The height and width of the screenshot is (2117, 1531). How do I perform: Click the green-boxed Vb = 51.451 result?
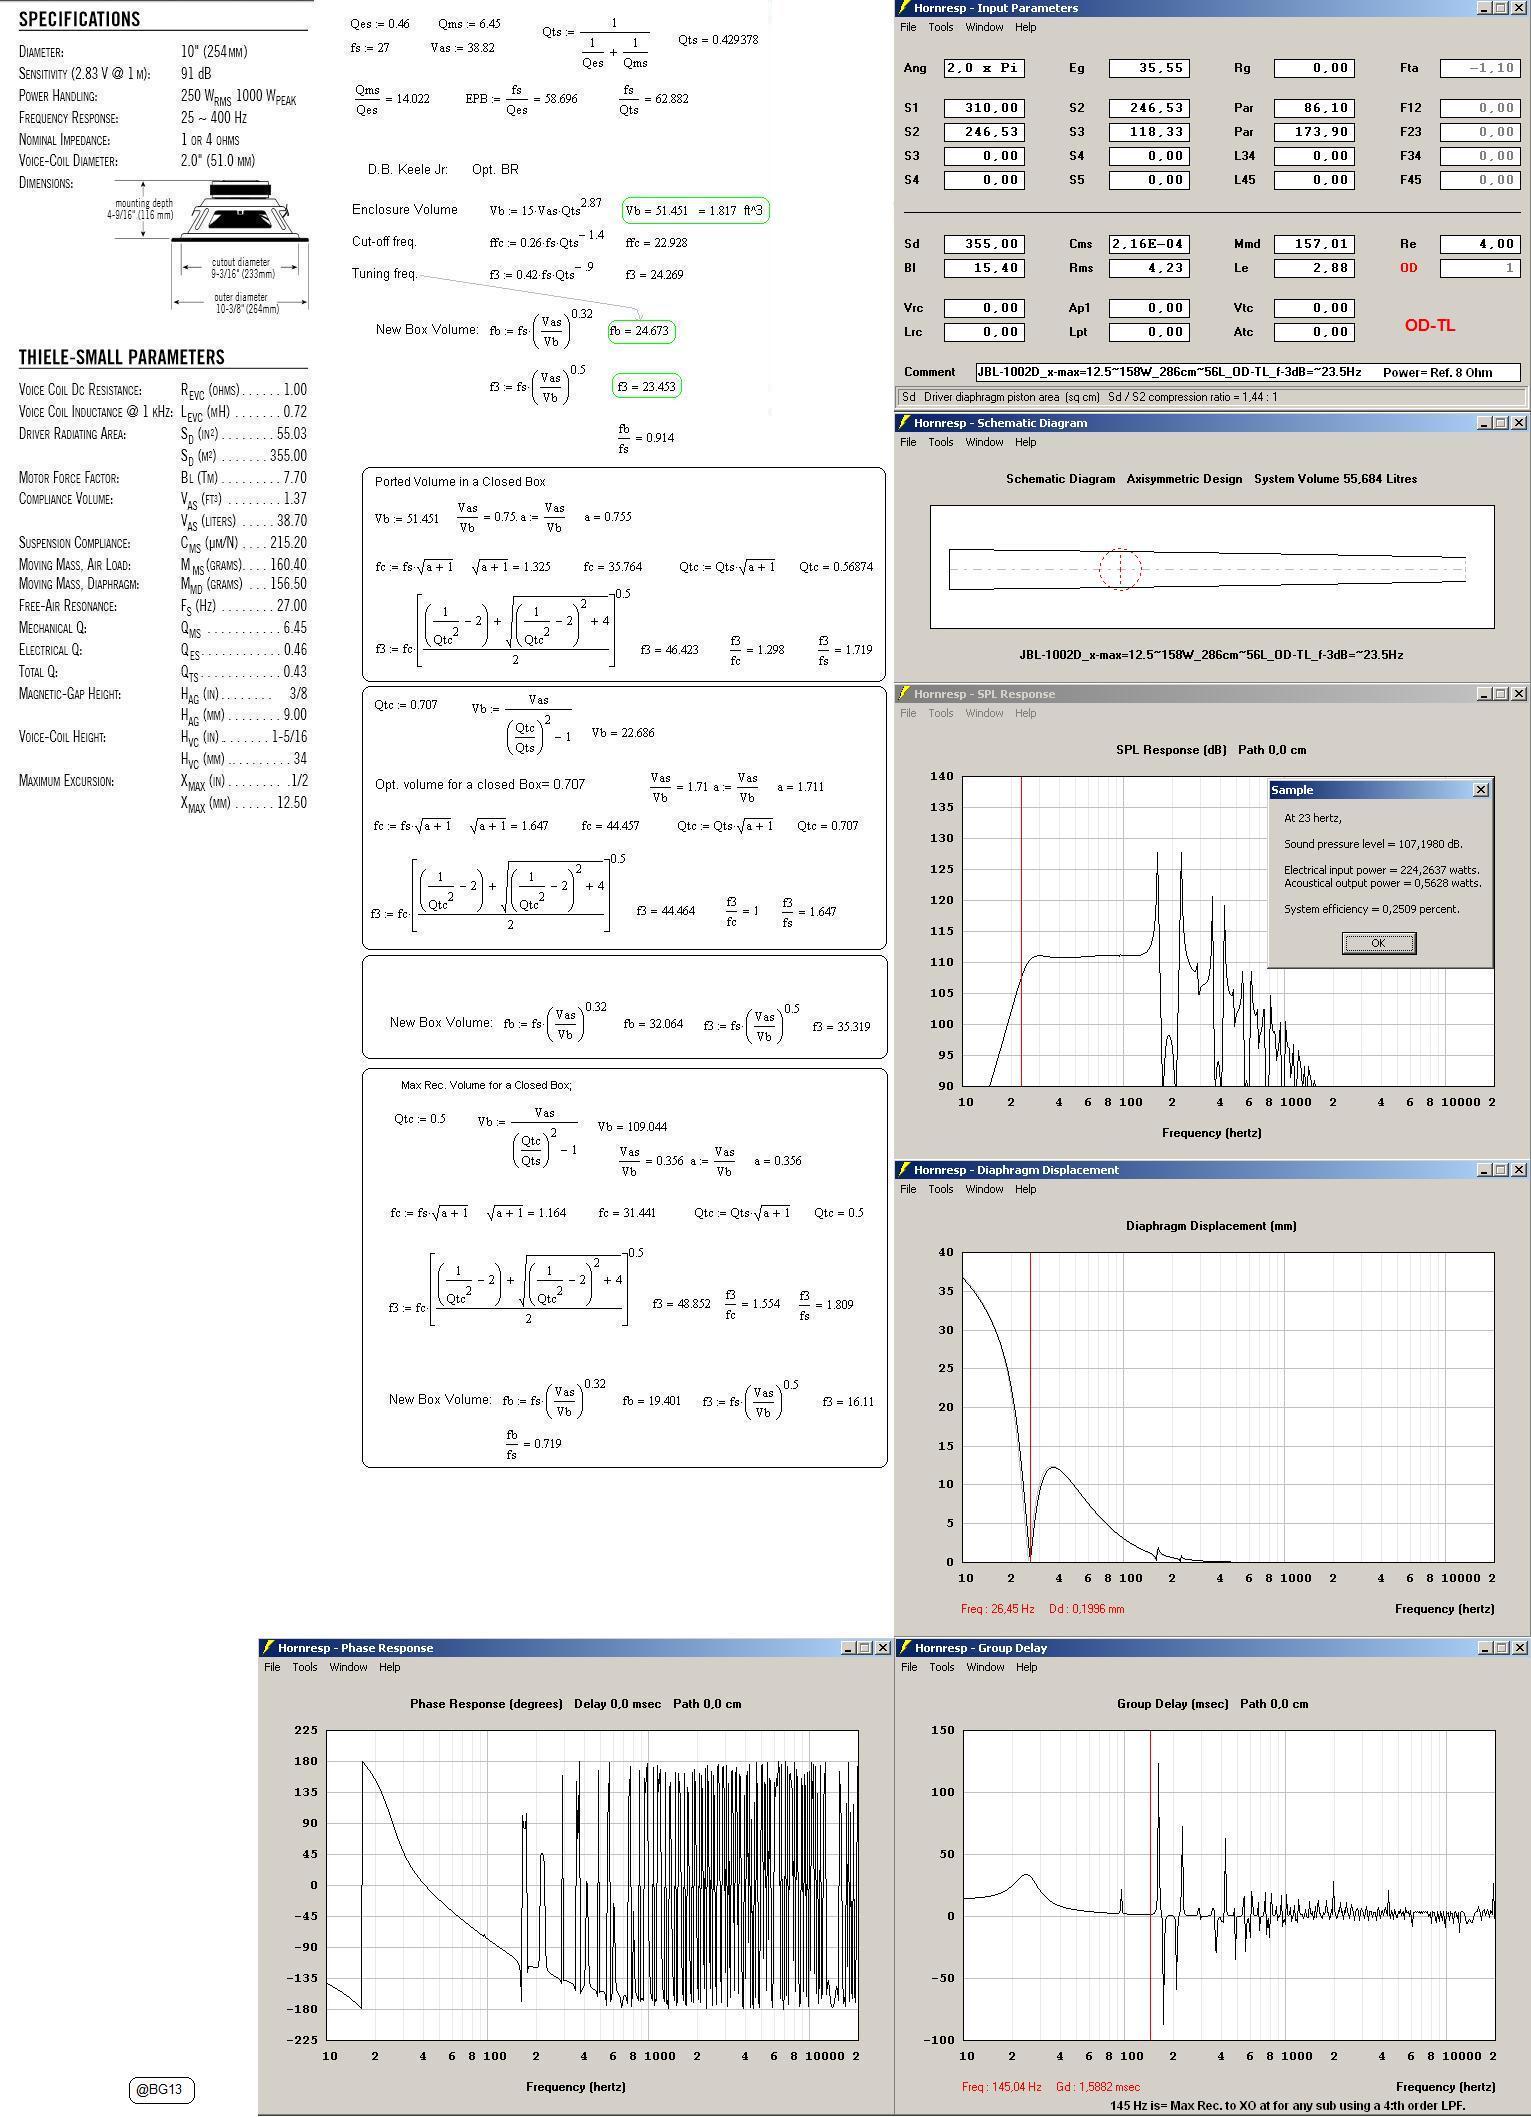tap(695, 210)
